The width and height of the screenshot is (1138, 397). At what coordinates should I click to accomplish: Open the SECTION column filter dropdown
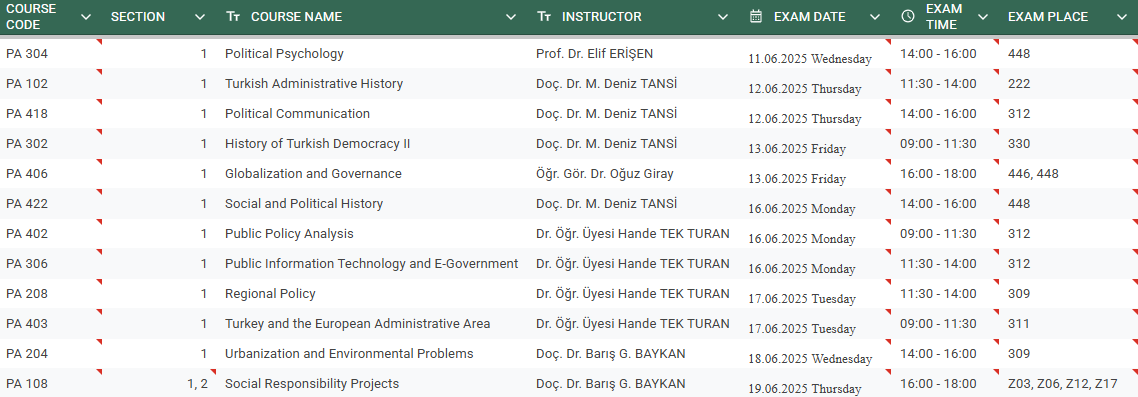[x=200, y=17]
